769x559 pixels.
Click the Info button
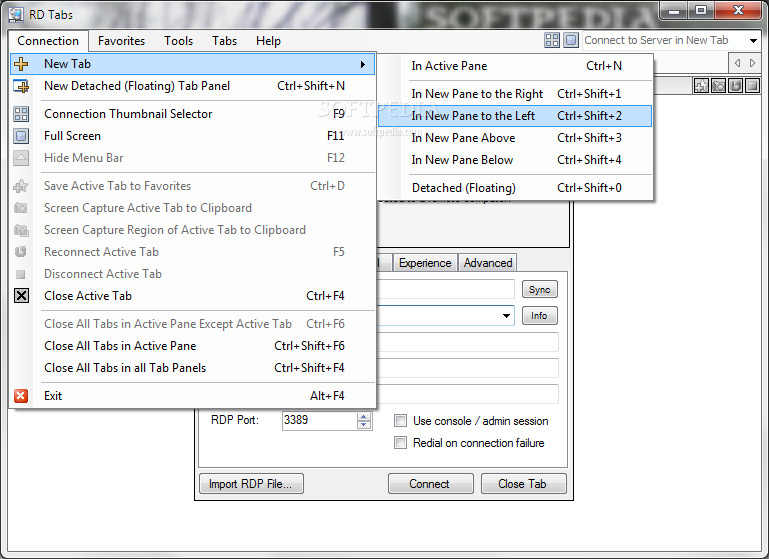539,316
